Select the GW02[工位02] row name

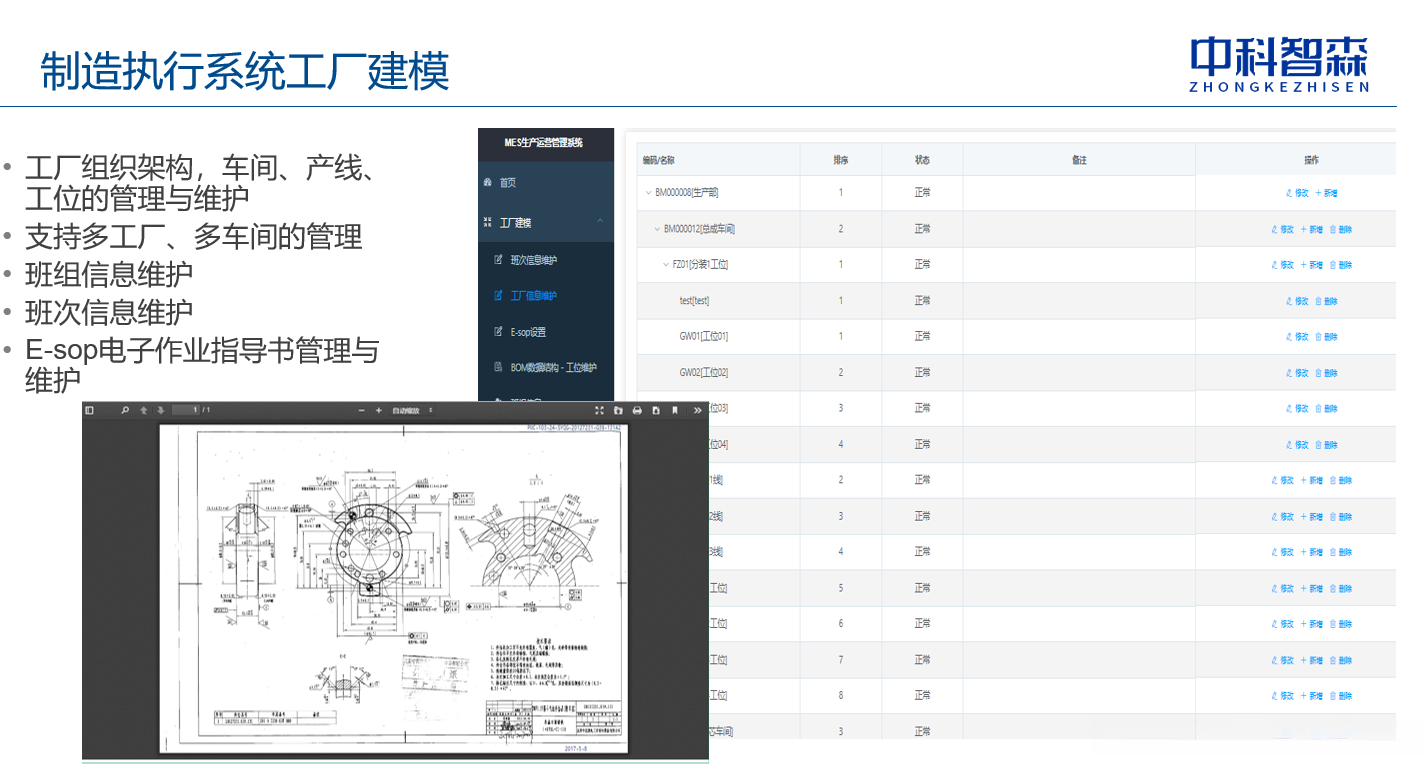[x=704, y=373]
